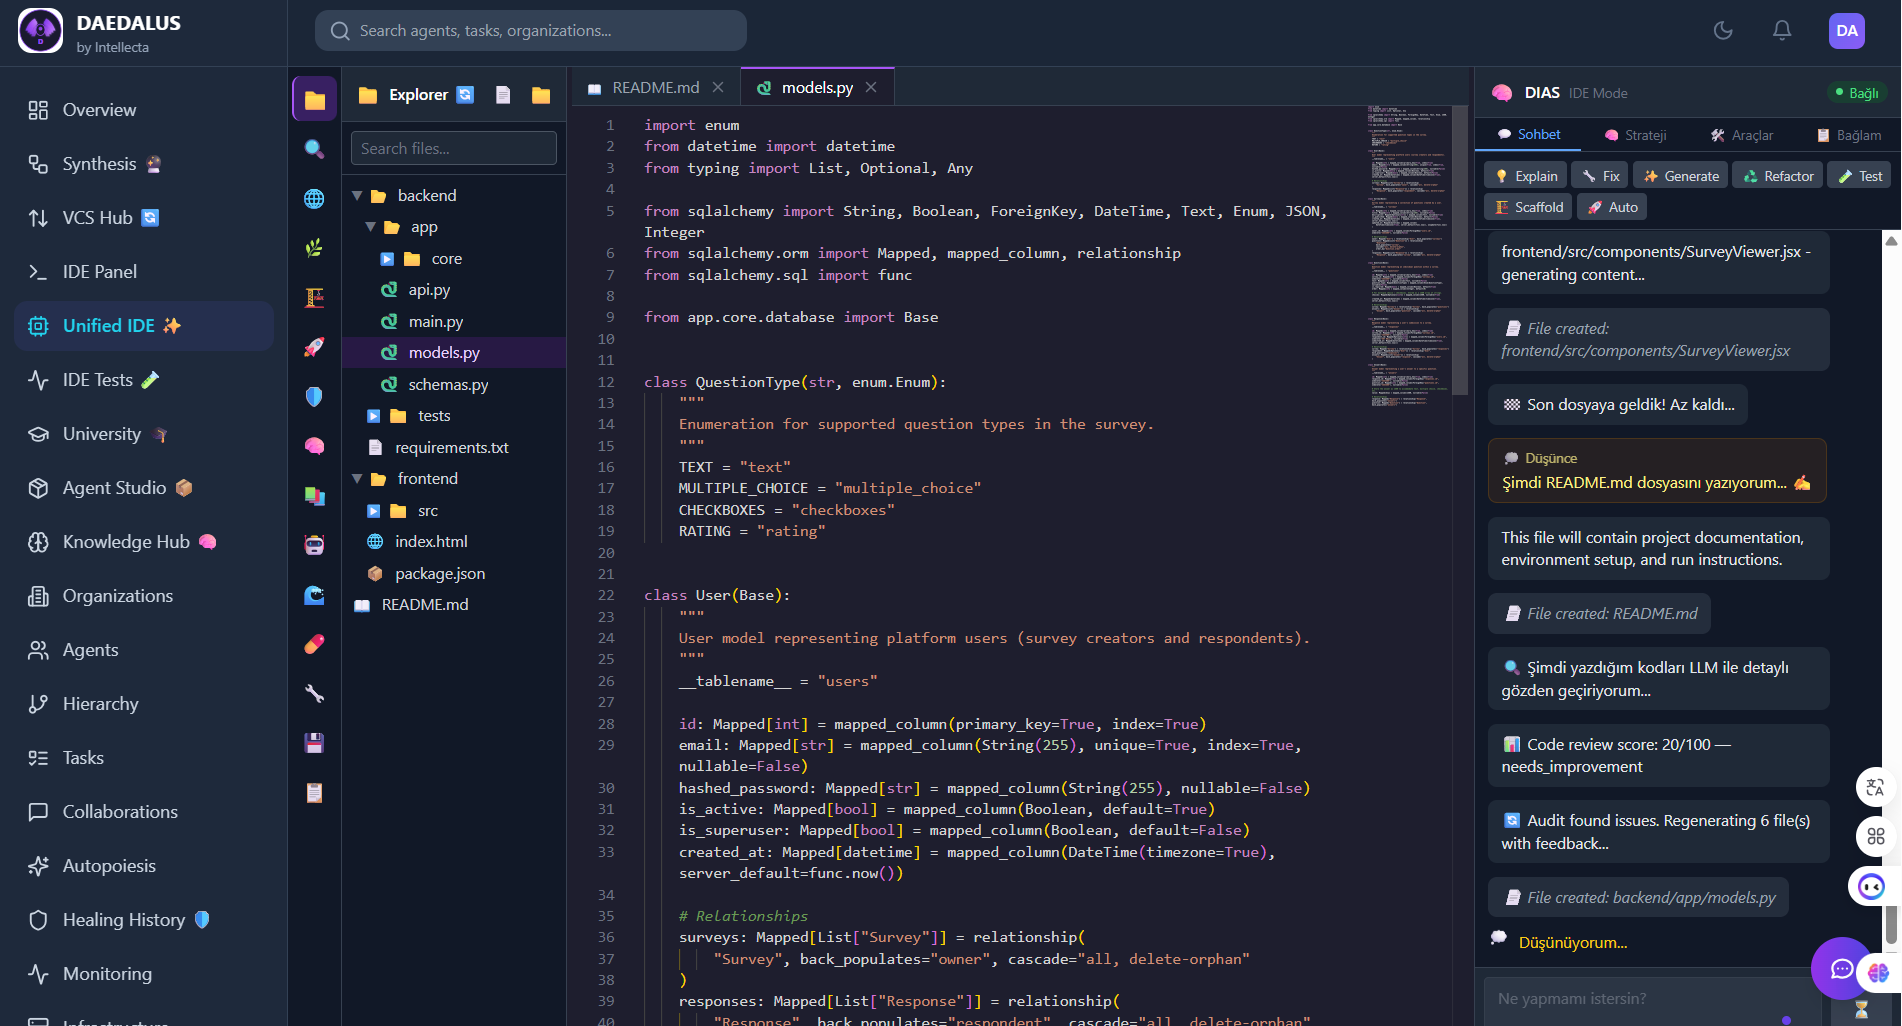The height and width of the screenshot is (1026, 1902).
Task: Open the pink brain icon in activity bar
Action: (314, 446)
